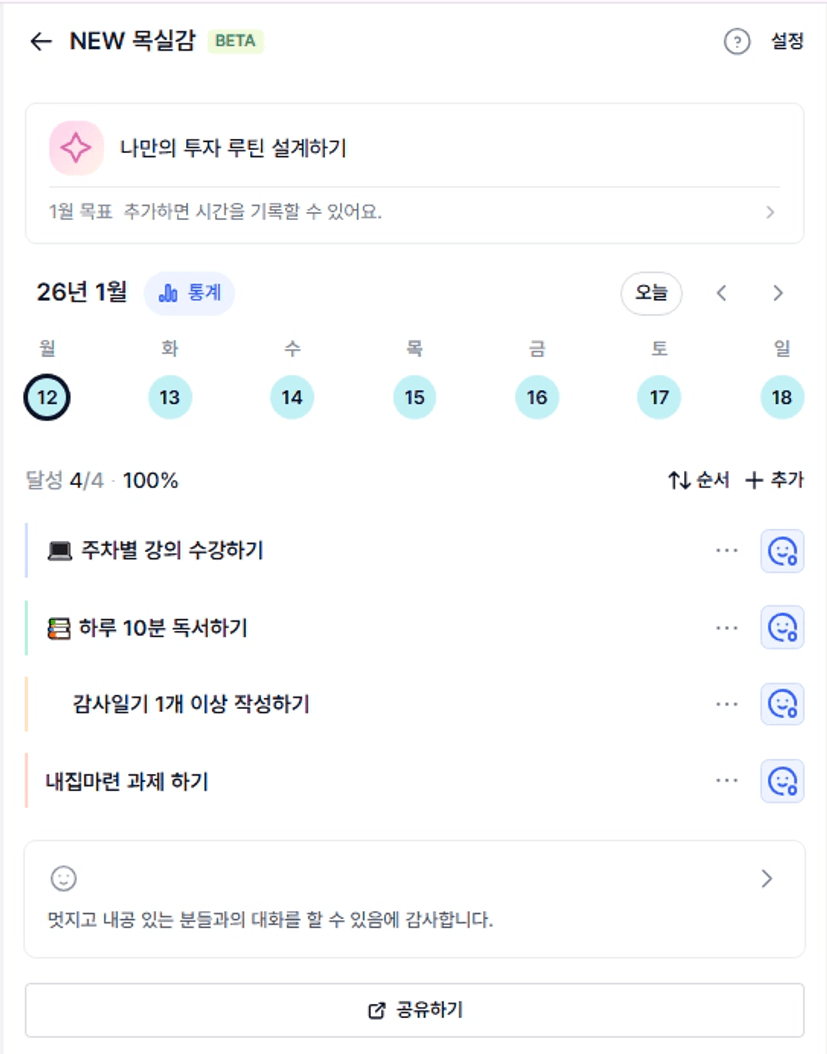This screenshot has height=1054, width=827.
Task: Expand the gratitude note with right chevron
Action: coord(767,879)
